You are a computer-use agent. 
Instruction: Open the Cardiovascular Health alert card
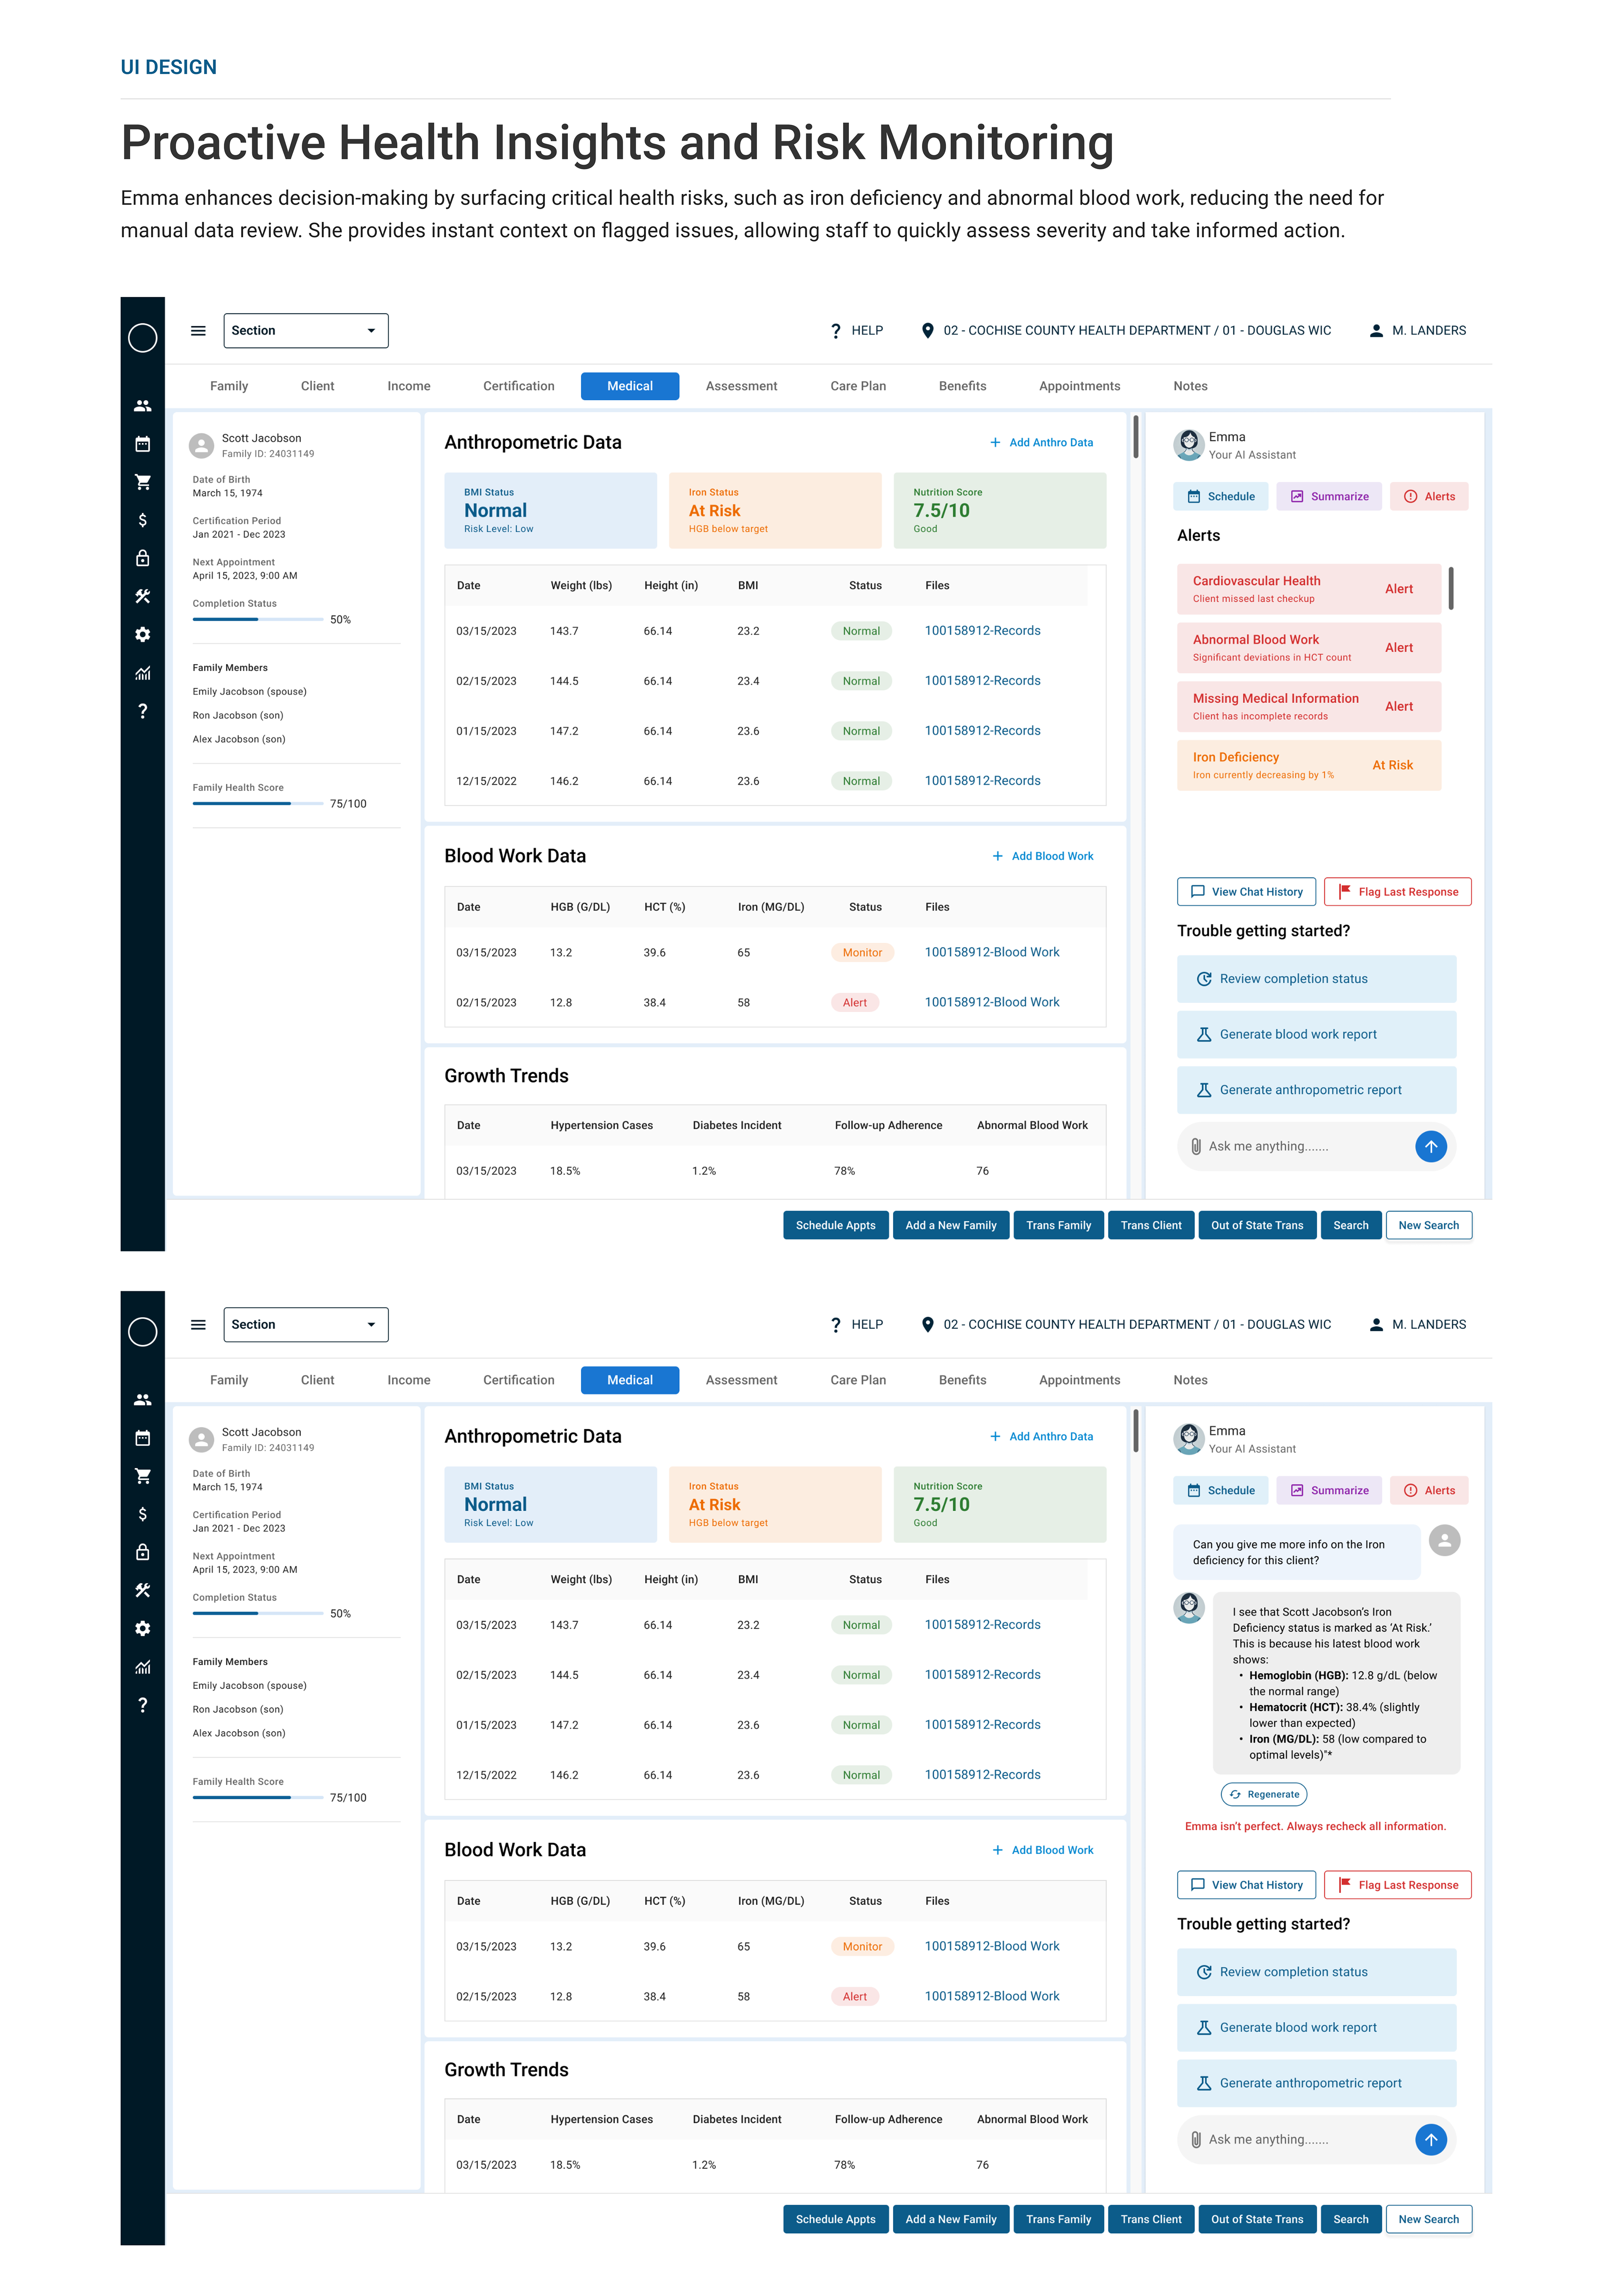[x=1308, y=589]
